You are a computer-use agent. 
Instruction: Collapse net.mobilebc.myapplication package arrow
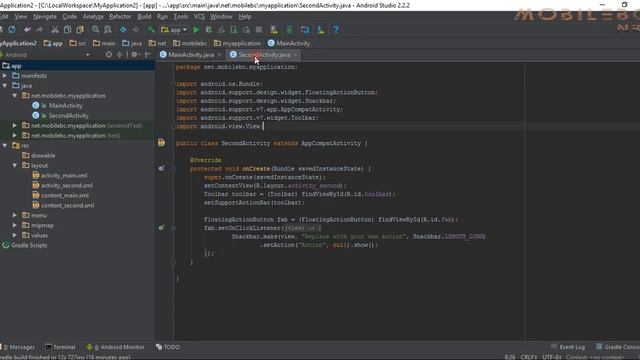click(x=15, y=96)
